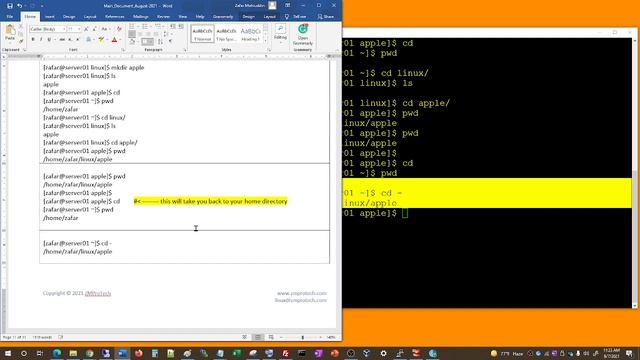This screenshot has width=640, height=360.
Task: Switch to the Insert tab
Action: tap(49, 17)
